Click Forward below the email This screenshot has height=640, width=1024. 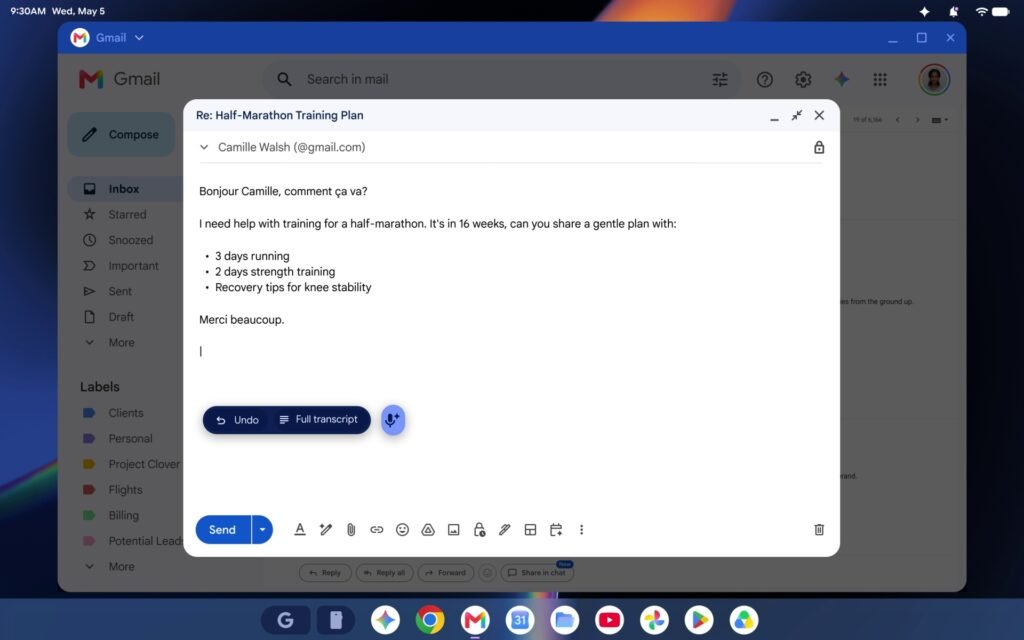pyautogui.click(x=446, y=573)
